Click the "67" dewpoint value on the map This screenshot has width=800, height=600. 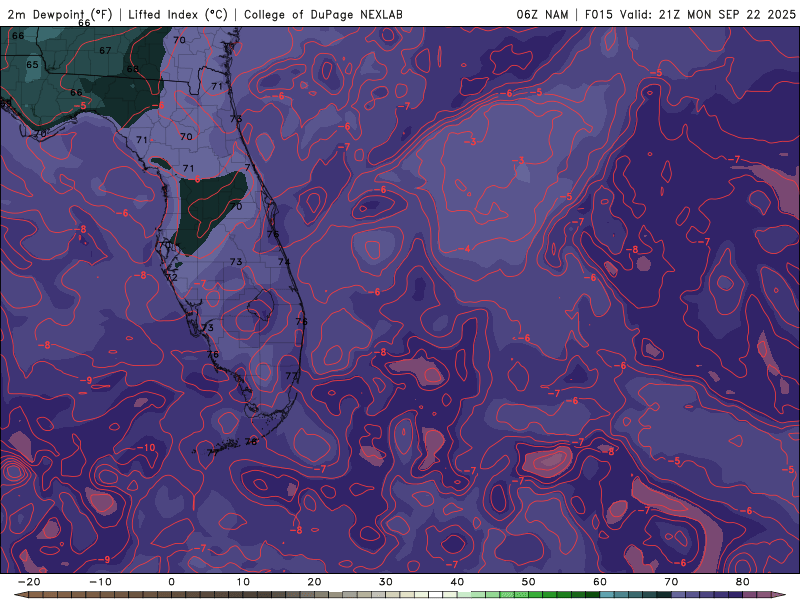pos(105,51)
